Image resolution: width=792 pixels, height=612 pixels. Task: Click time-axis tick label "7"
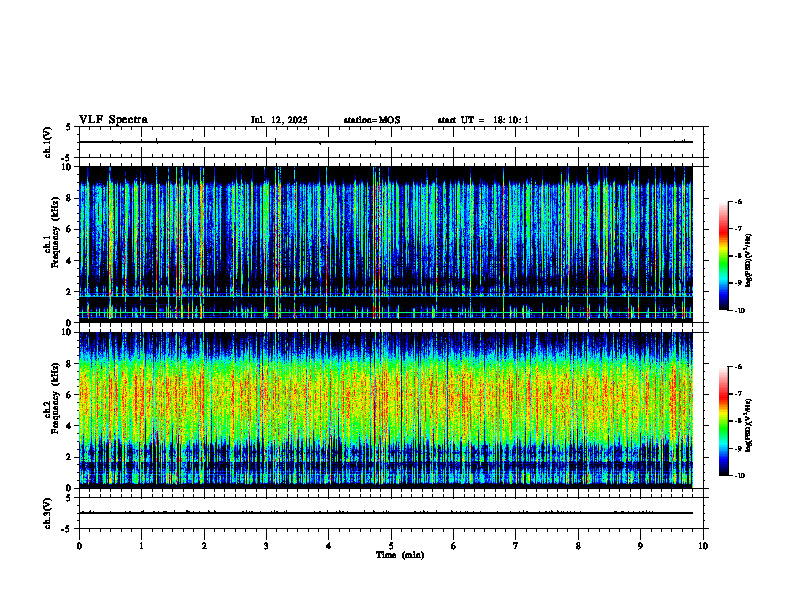click(516, 546)
